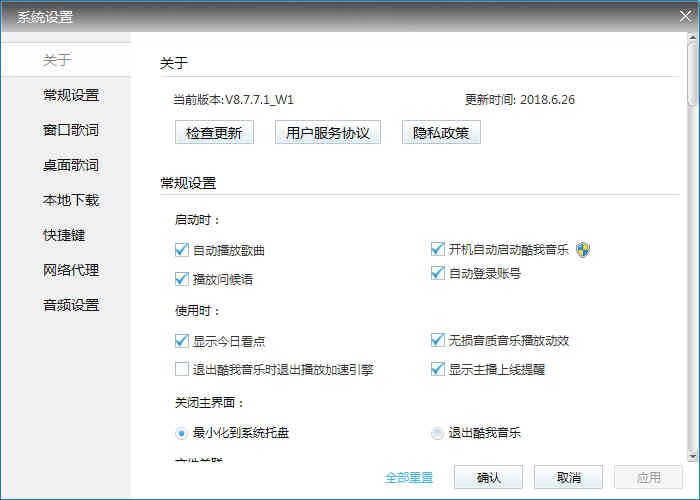Toggle 播放问候语 checkbox
This screenshot has height=500, width=700.
pos(182,278)
